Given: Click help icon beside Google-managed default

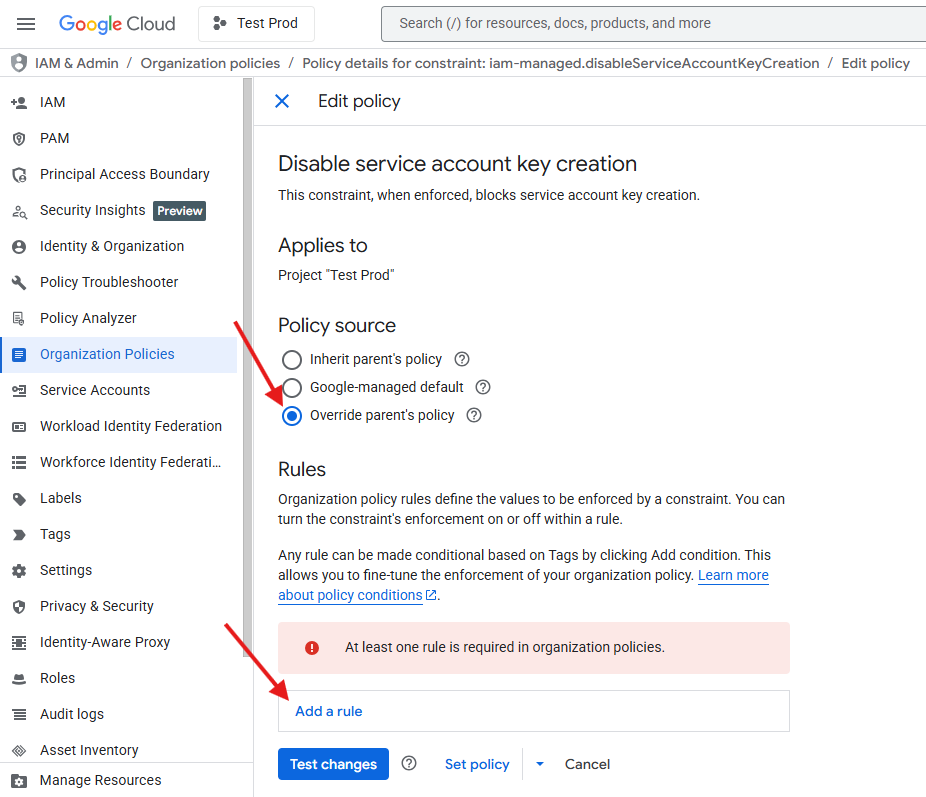Looking at the screenshot, I should tap(483, 387).
